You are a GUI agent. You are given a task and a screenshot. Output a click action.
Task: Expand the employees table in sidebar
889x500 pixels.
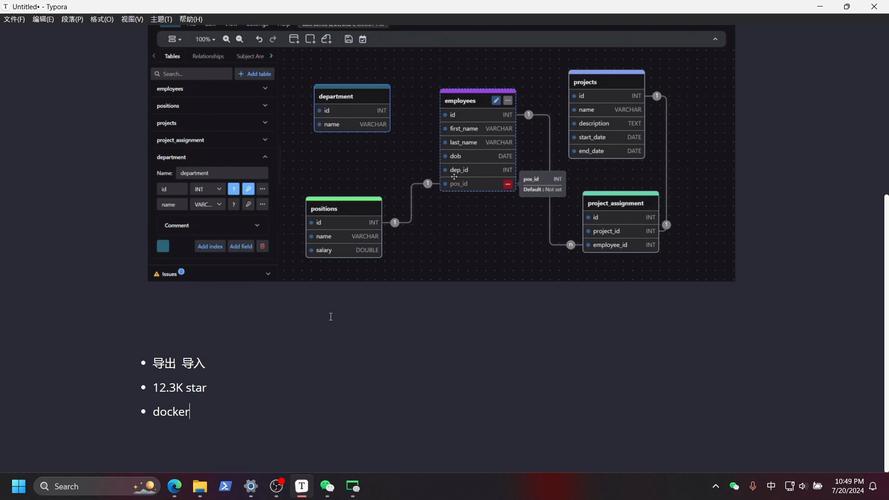(265, 89)
